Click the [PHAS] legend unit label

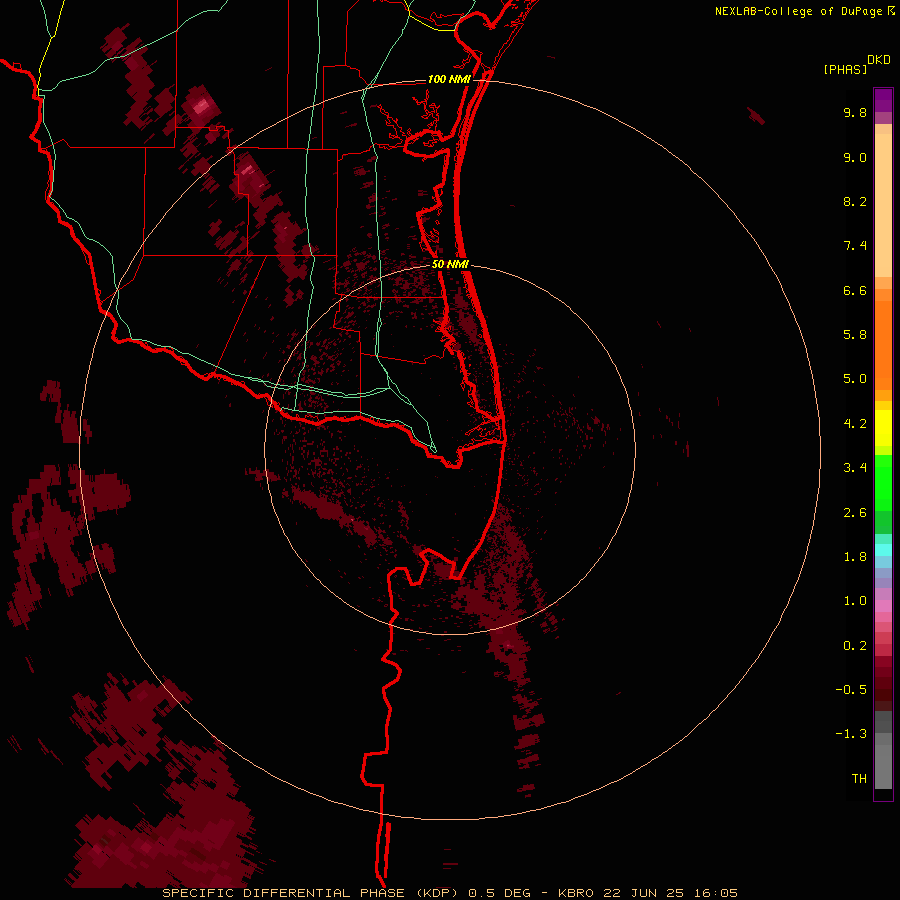point(845,69)
